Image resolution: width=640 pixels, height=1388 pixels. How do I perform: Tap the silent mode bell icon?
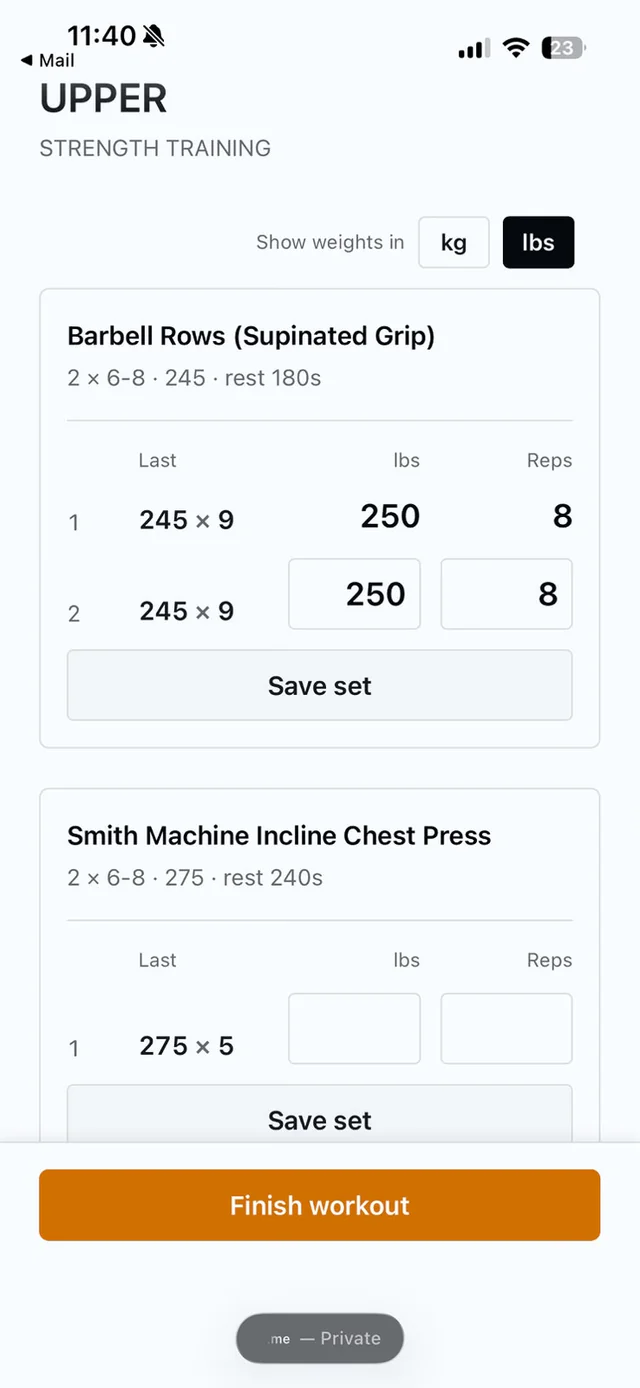click(x=154, y=37)
